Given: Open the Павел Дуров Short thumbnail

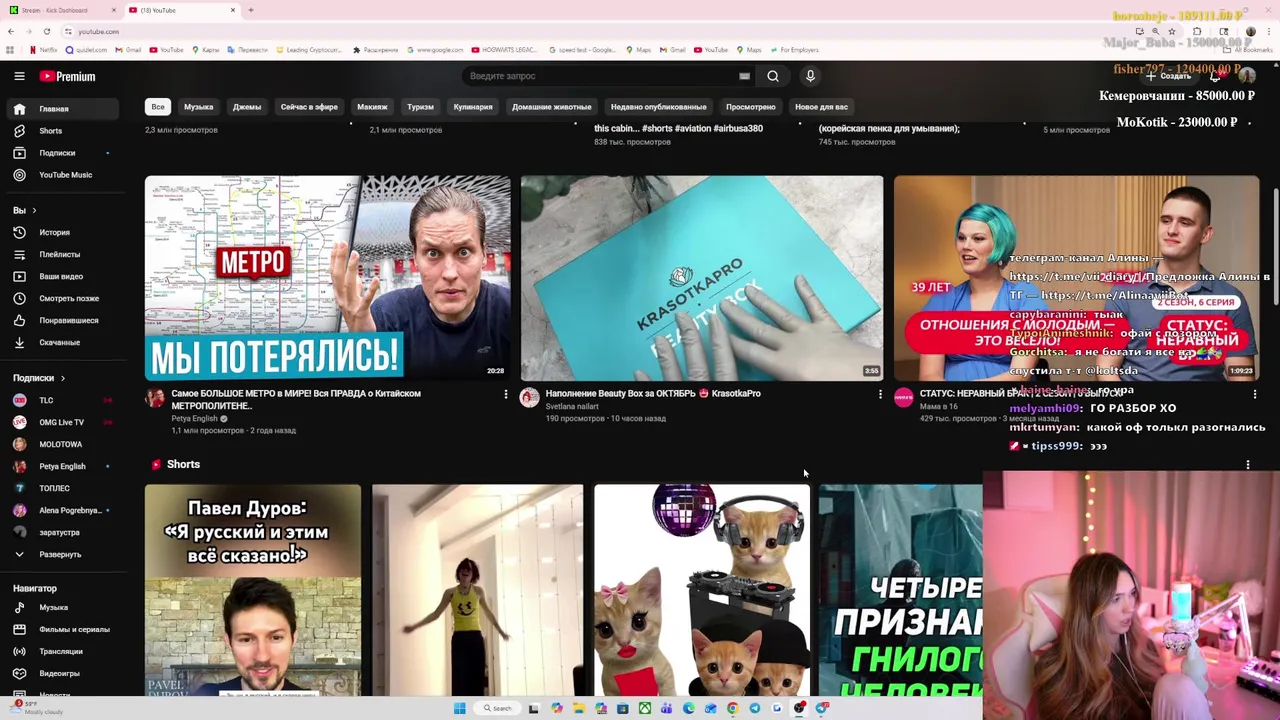Looking at the screenshot, I should [x=253, y=590].
